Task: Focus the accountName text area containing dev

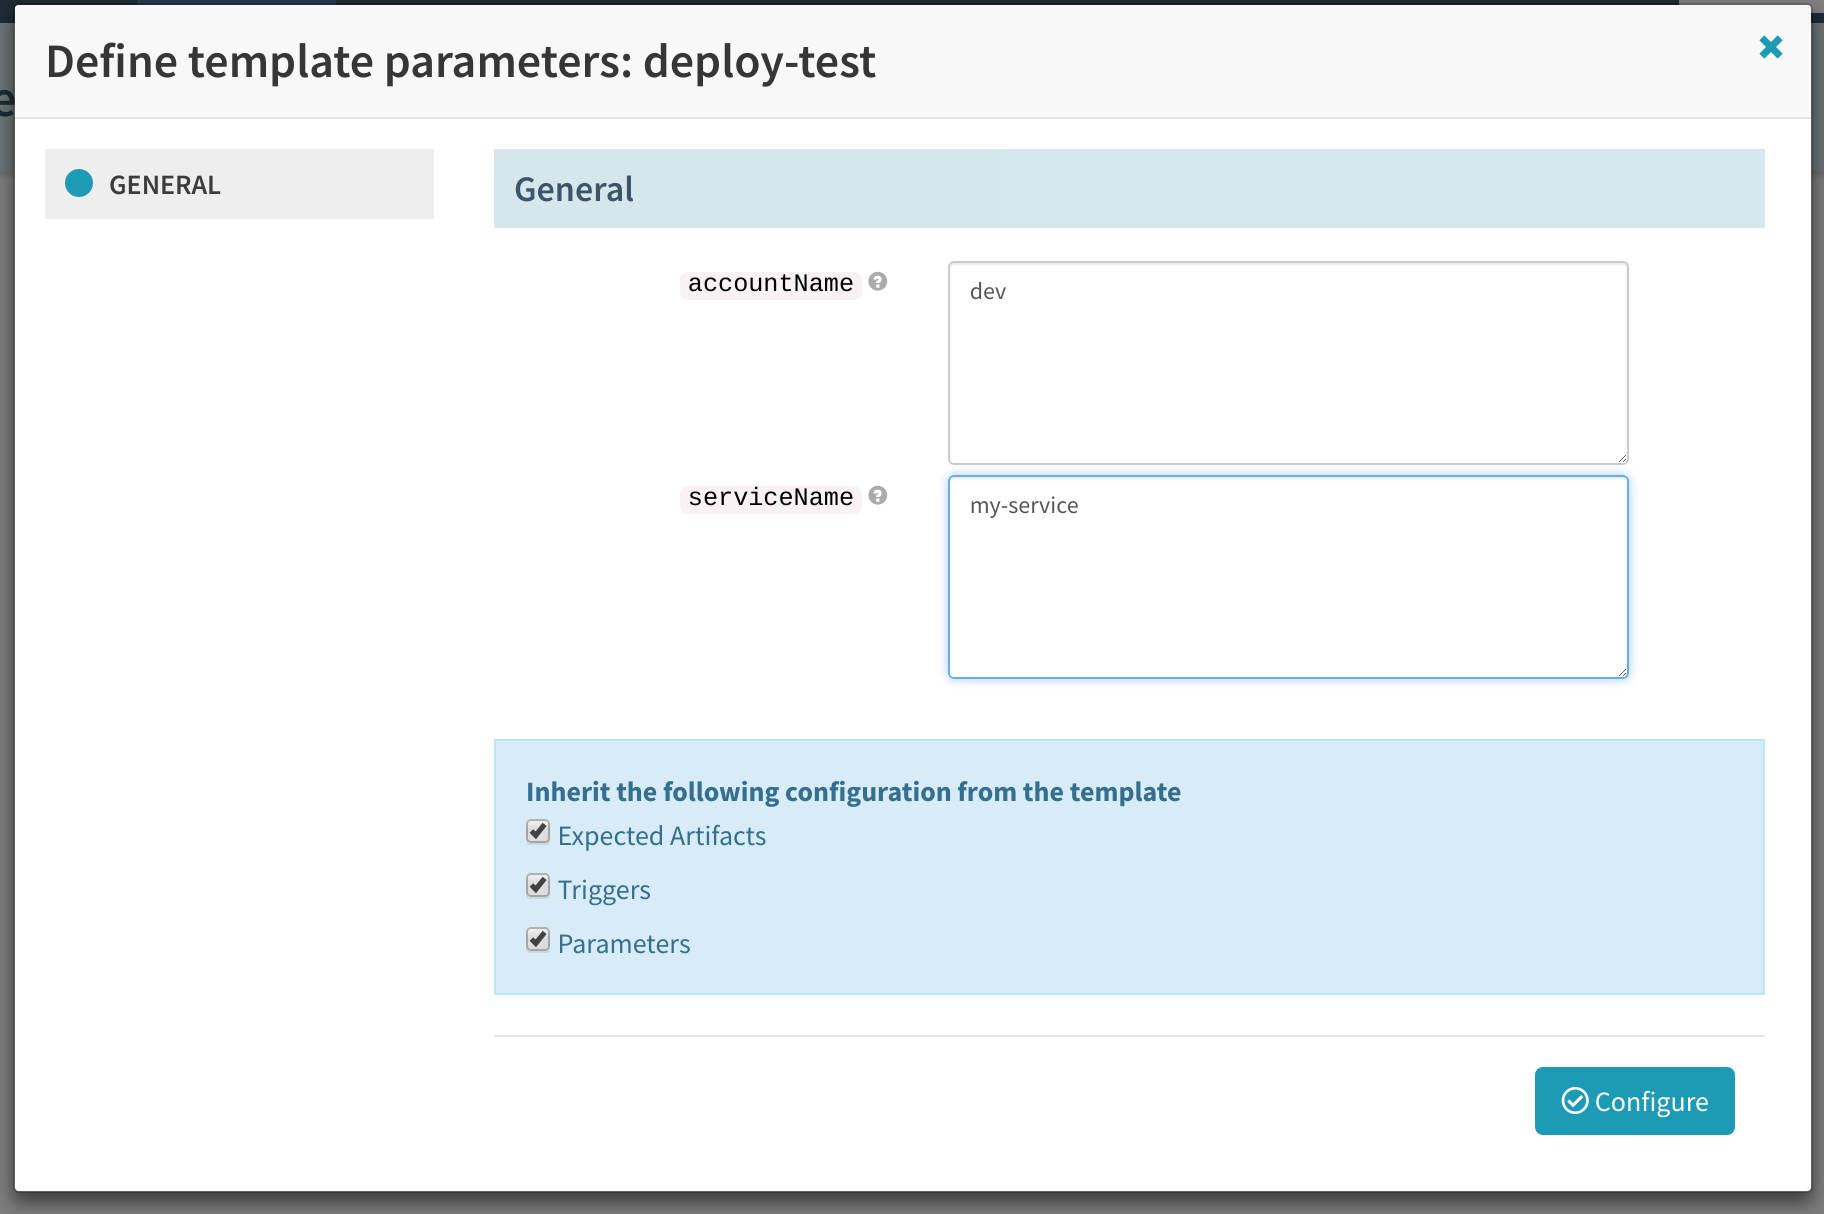Action: click(1287, 363)
